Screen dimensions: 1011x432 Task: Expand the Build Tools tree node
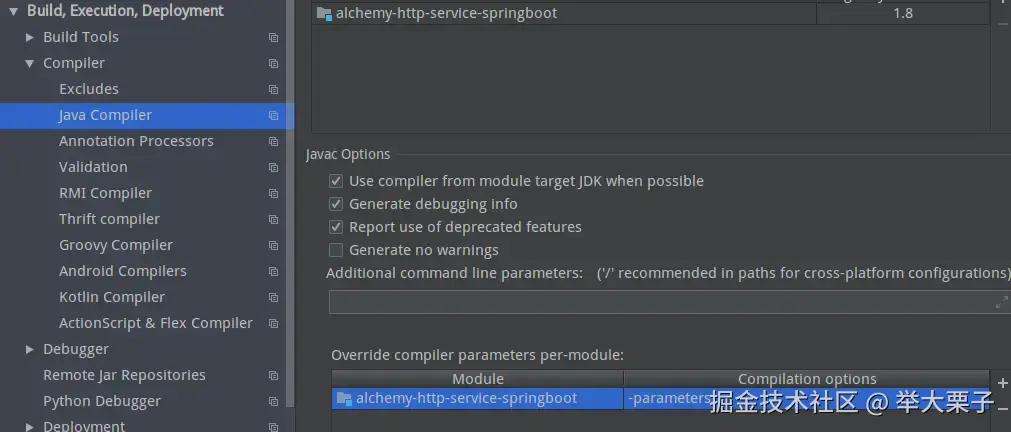(30, 37)
